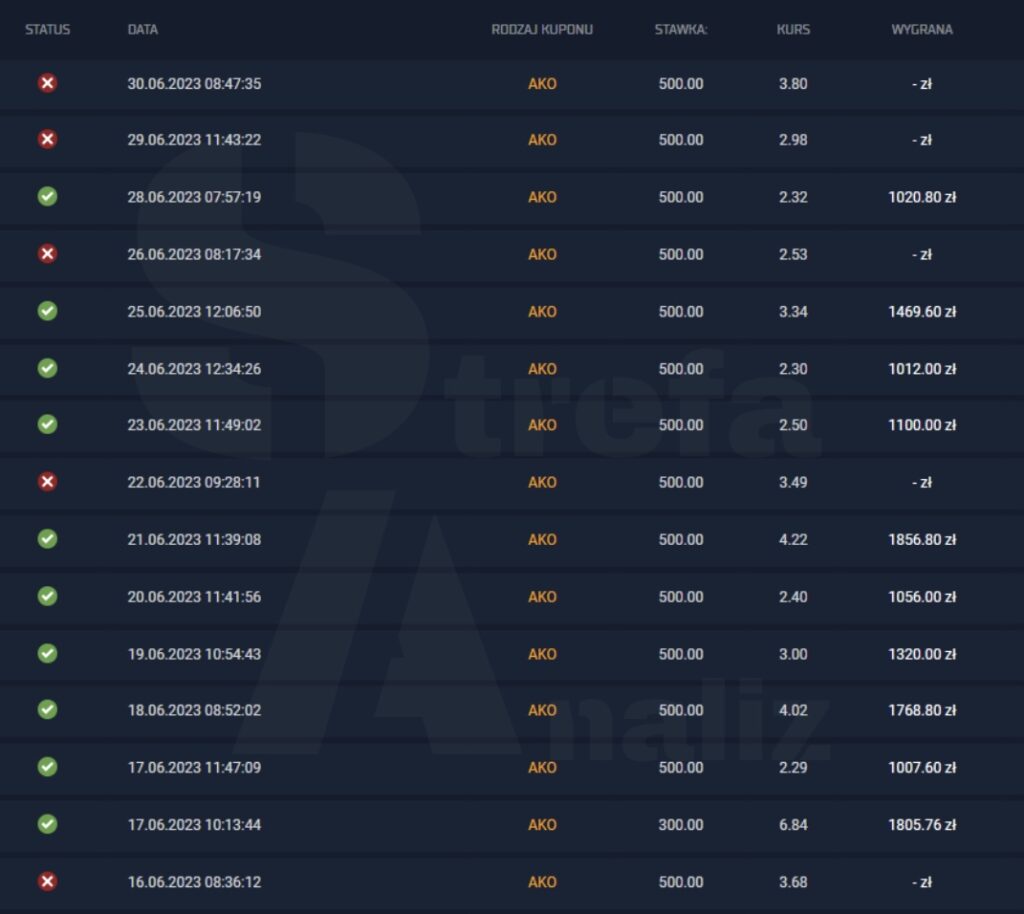Click odds value 6.84

793,825
